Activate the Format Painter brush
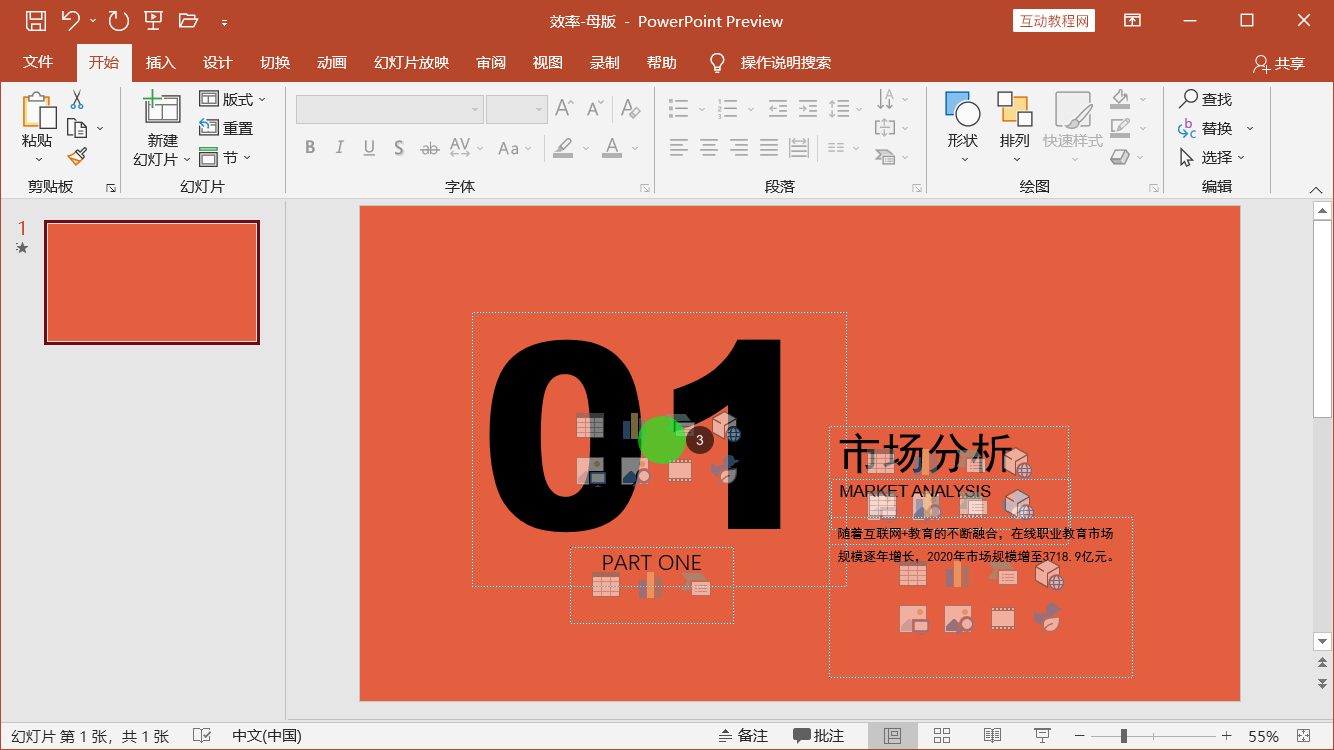This screenshot has width=1334, height=750. coord(77,157)
